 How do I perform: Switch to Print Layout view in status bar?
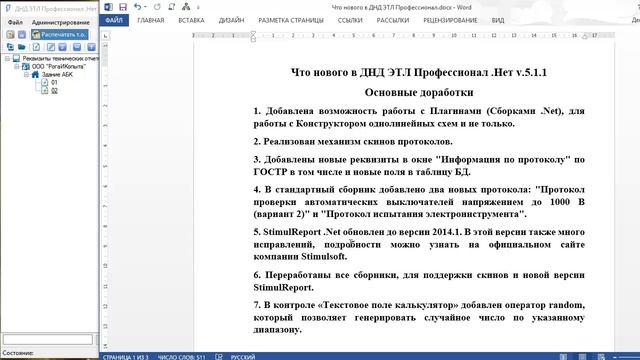tap(582, 357)
